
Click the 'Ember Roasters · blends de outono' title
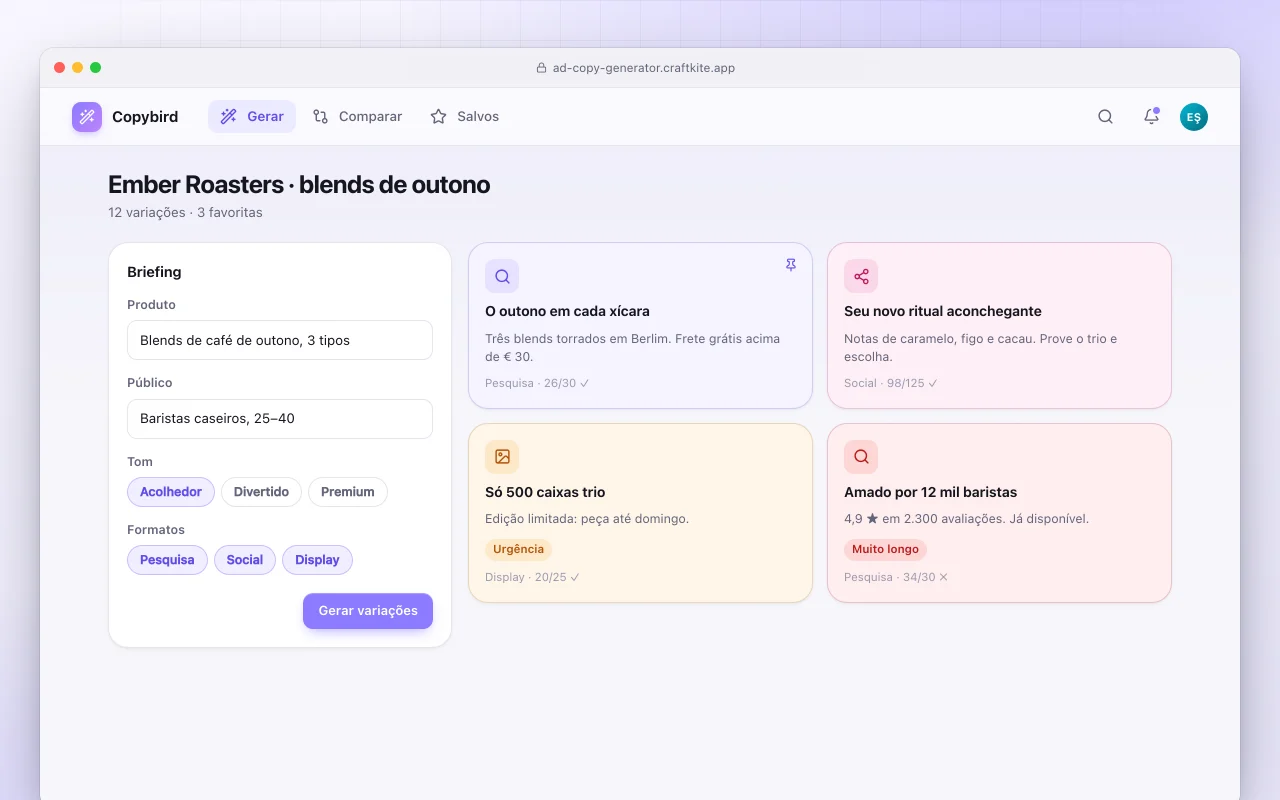coord(299,185)
